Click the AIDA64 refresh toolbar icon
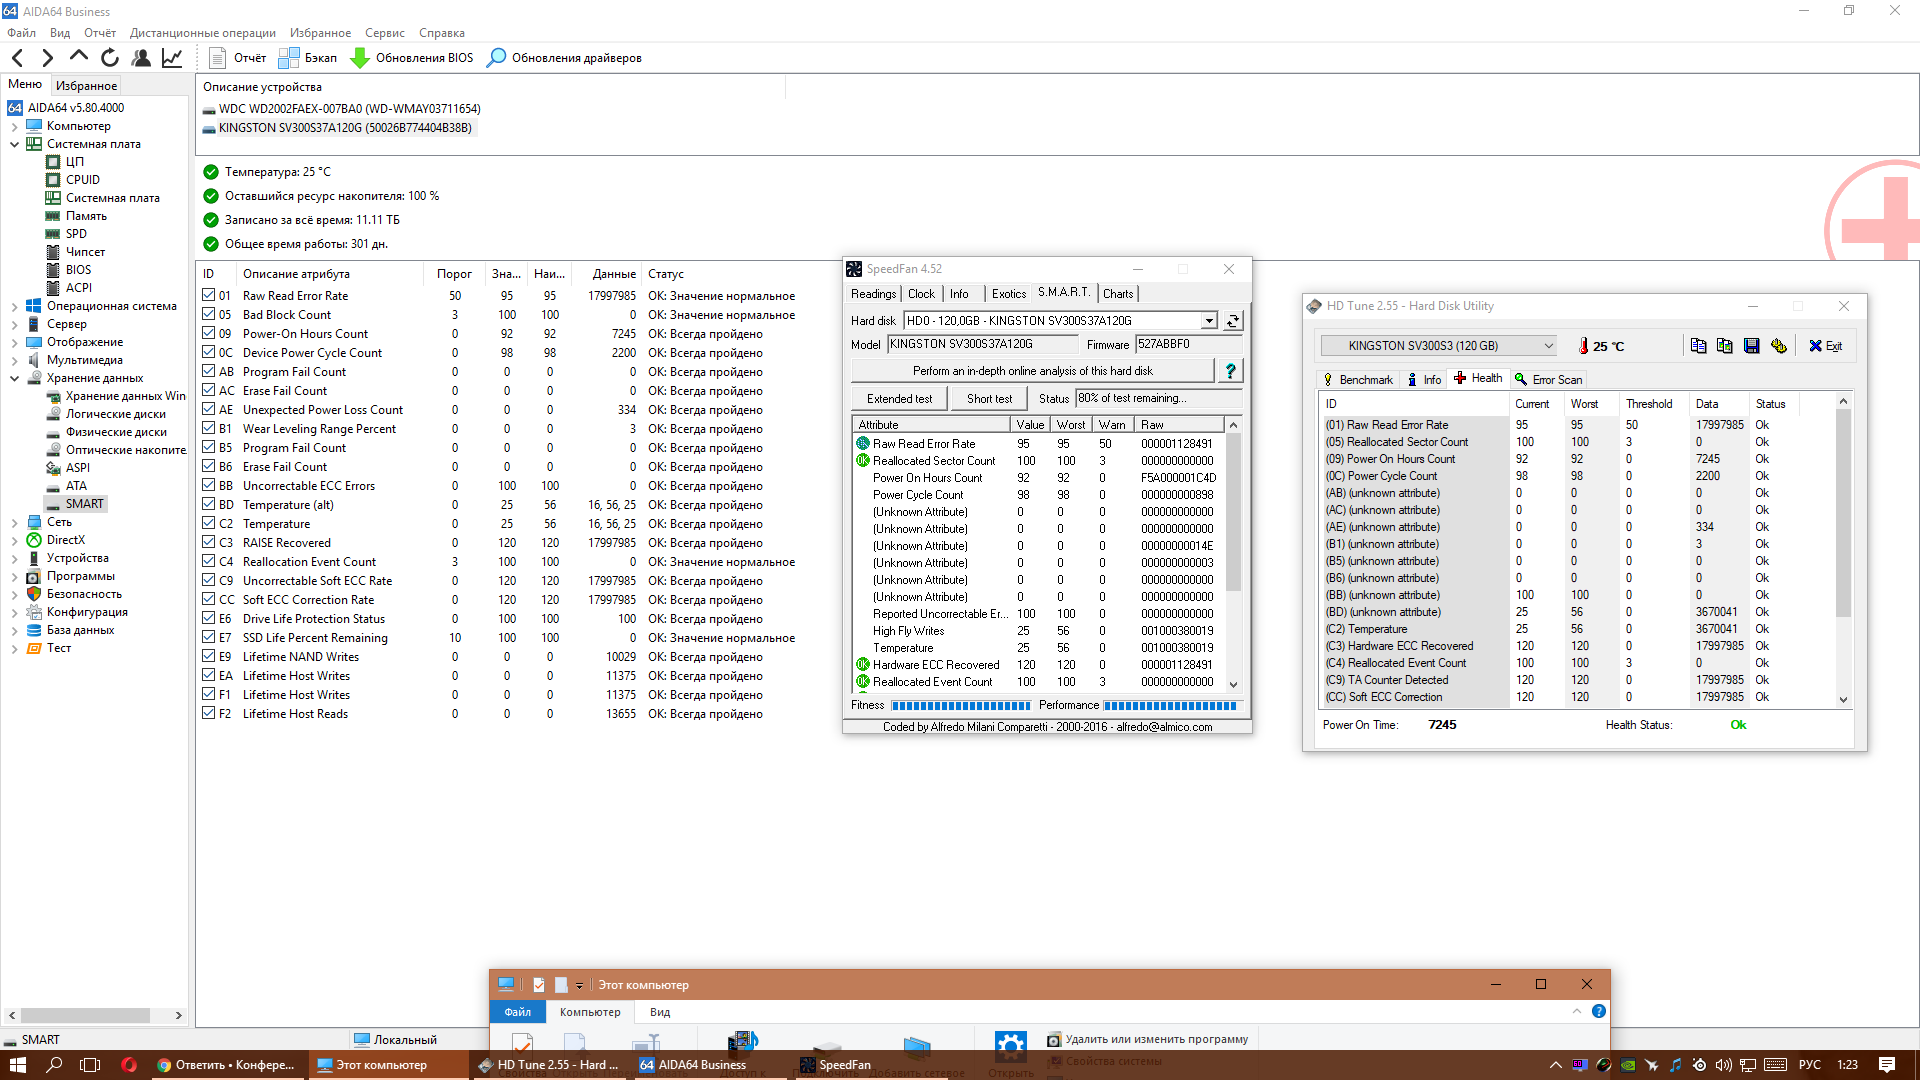 click(110, 58)
